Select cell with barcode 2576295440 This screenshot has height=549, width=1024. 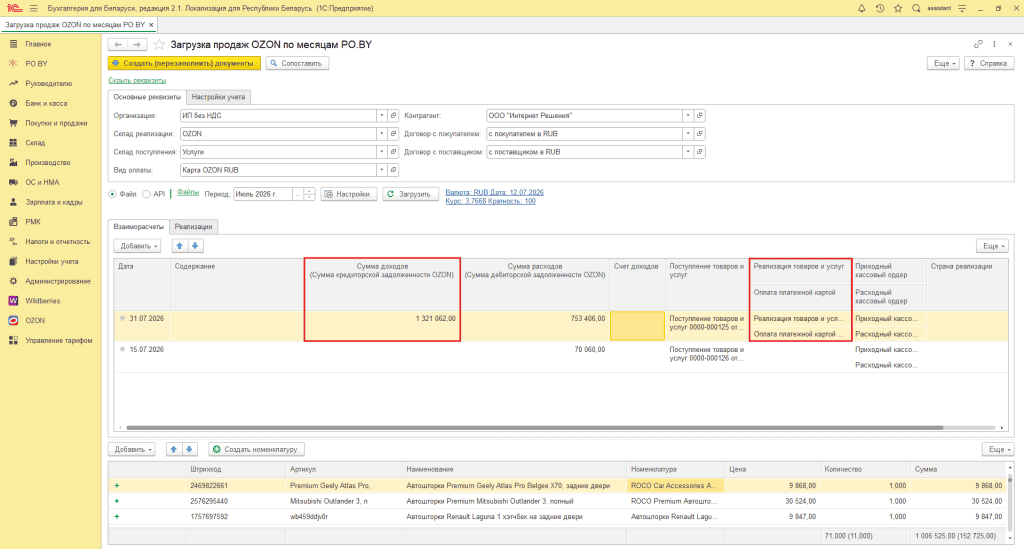click(237, 501)
